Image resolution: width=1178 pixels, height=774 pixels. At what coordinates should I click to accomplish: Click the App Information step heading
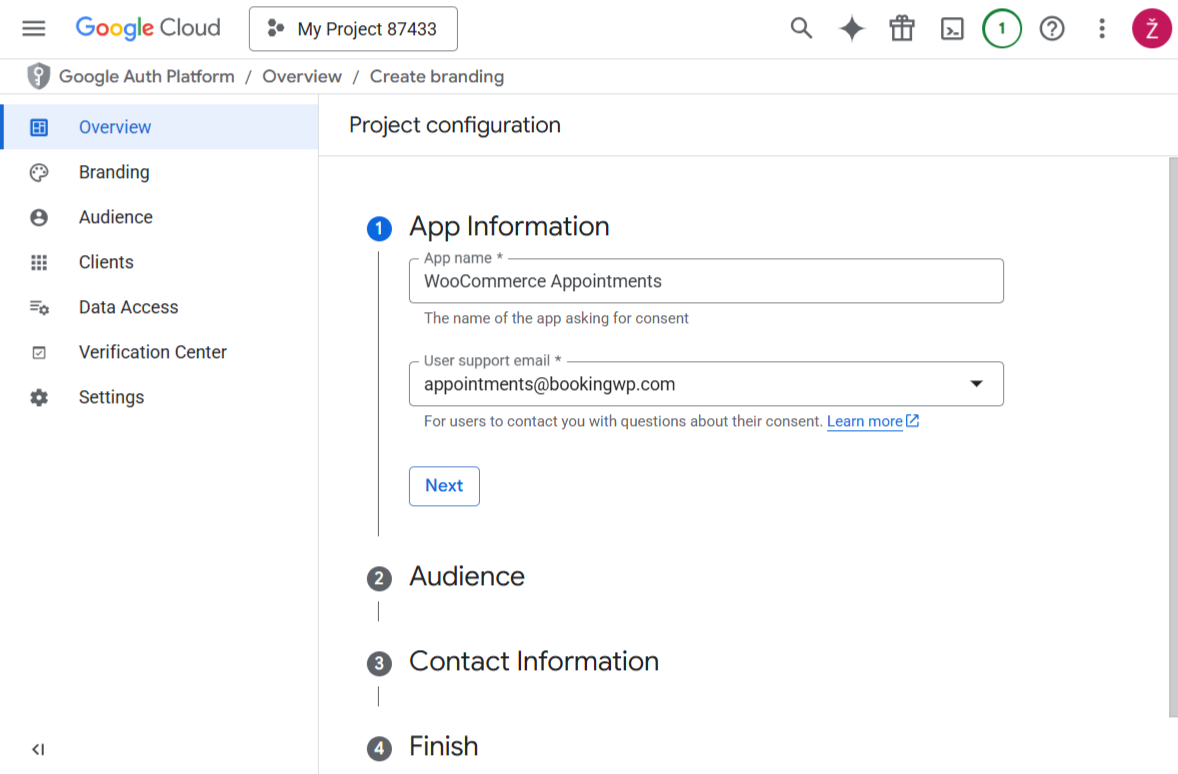point(509,226)
